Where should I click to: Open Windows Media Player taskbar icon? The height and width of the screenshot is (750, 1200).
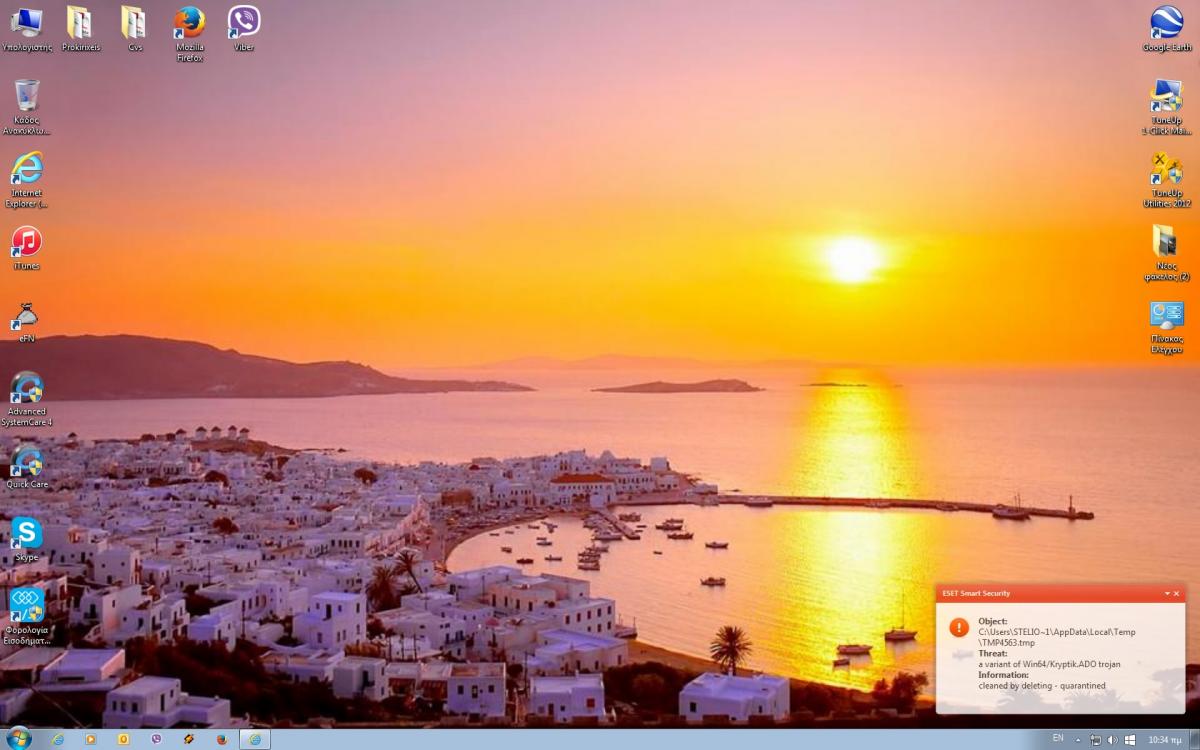click(x=90, y=739)
